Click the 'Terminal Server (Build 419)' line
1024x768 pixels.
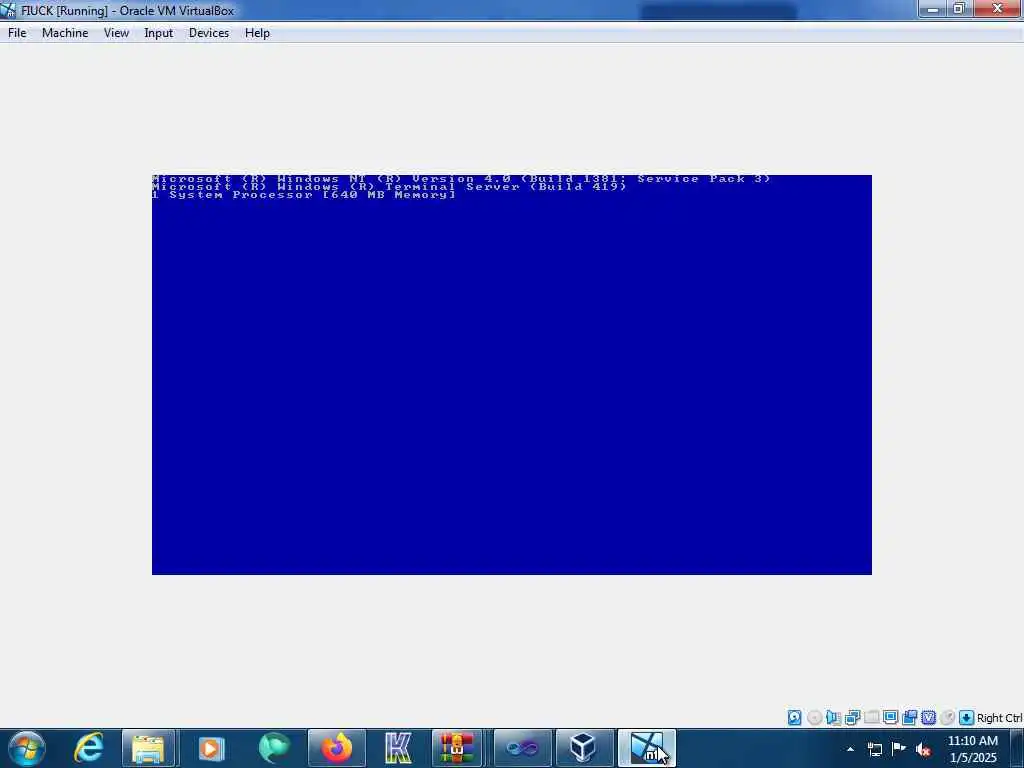(389, 186)
